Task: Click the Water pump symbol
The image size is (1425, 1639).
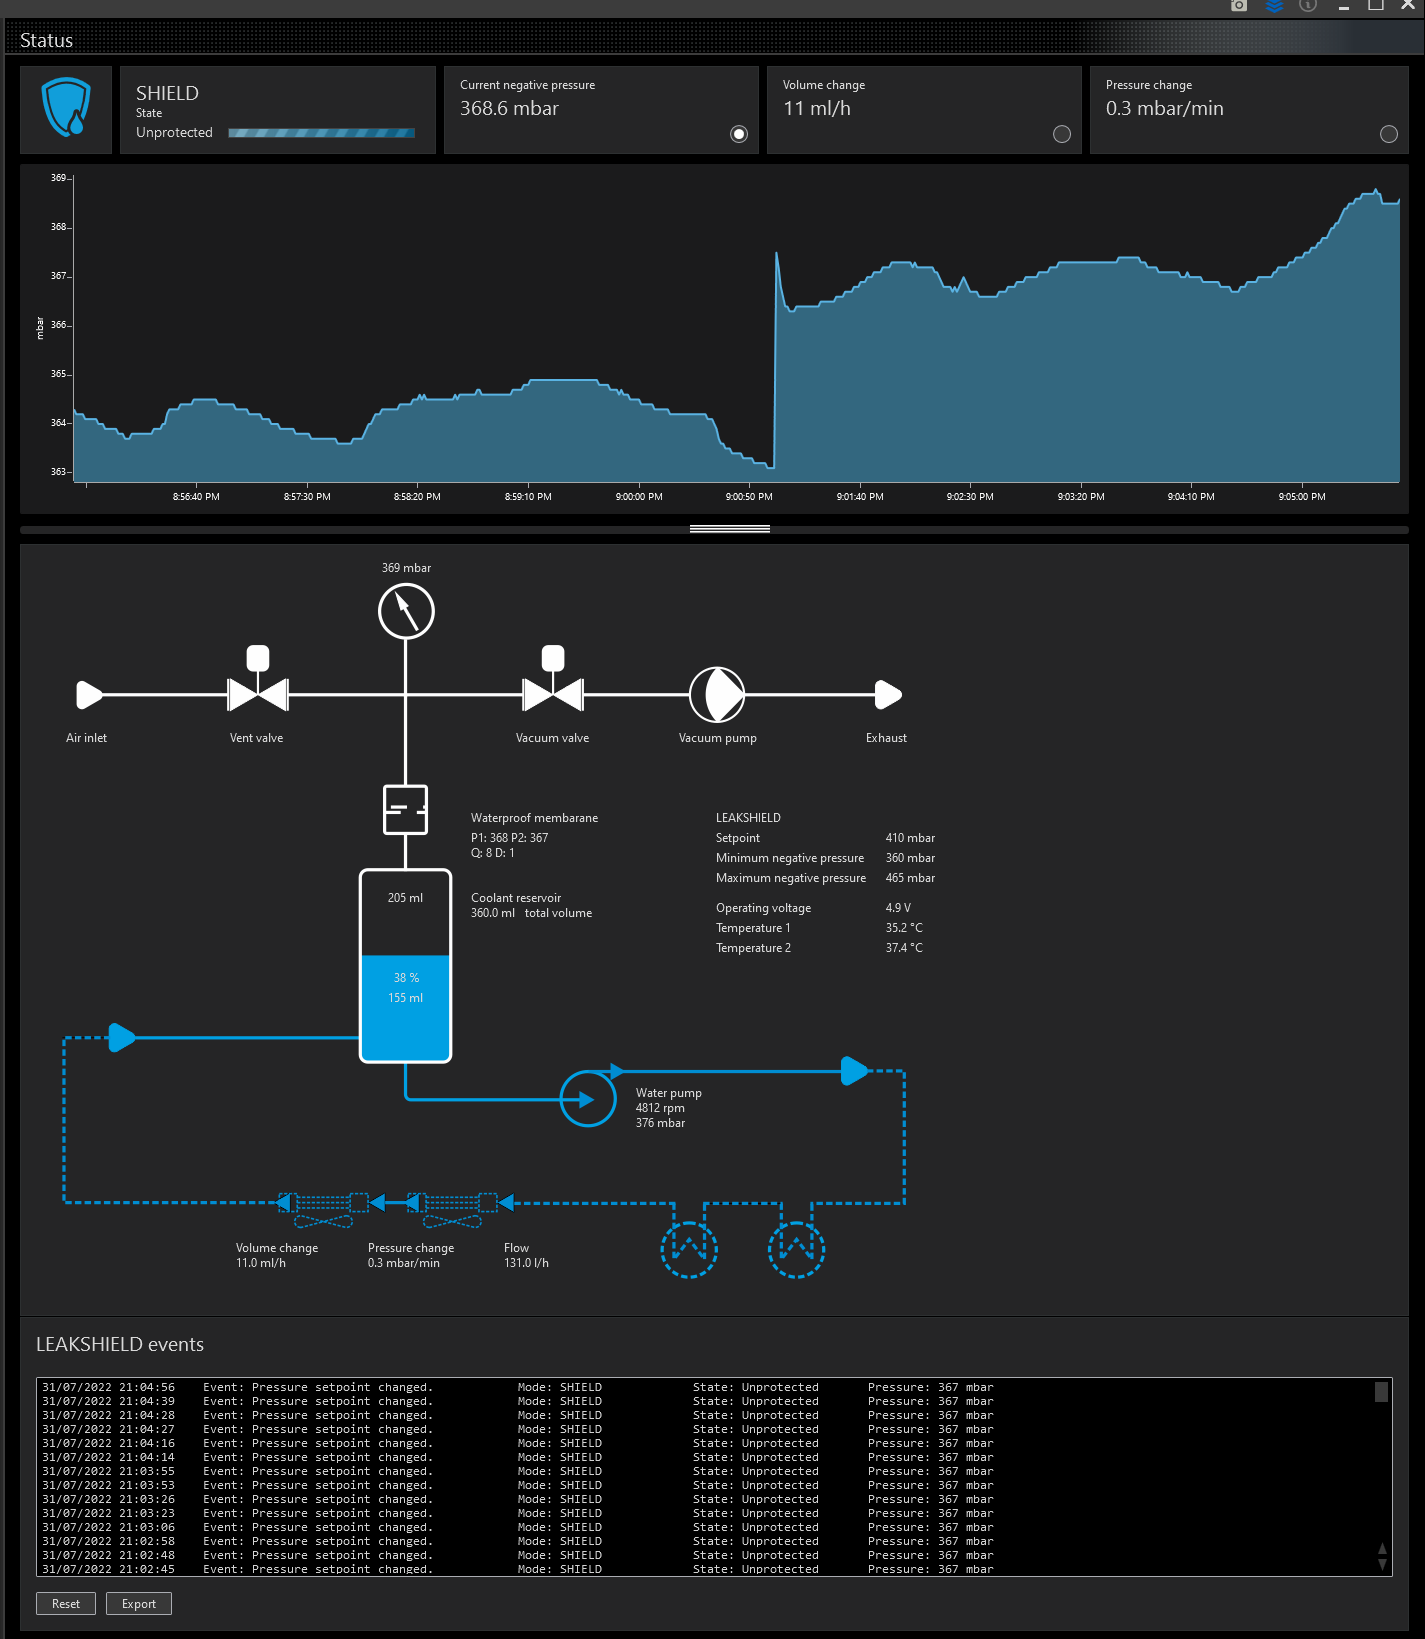Action: click(x=588, y=1099)
